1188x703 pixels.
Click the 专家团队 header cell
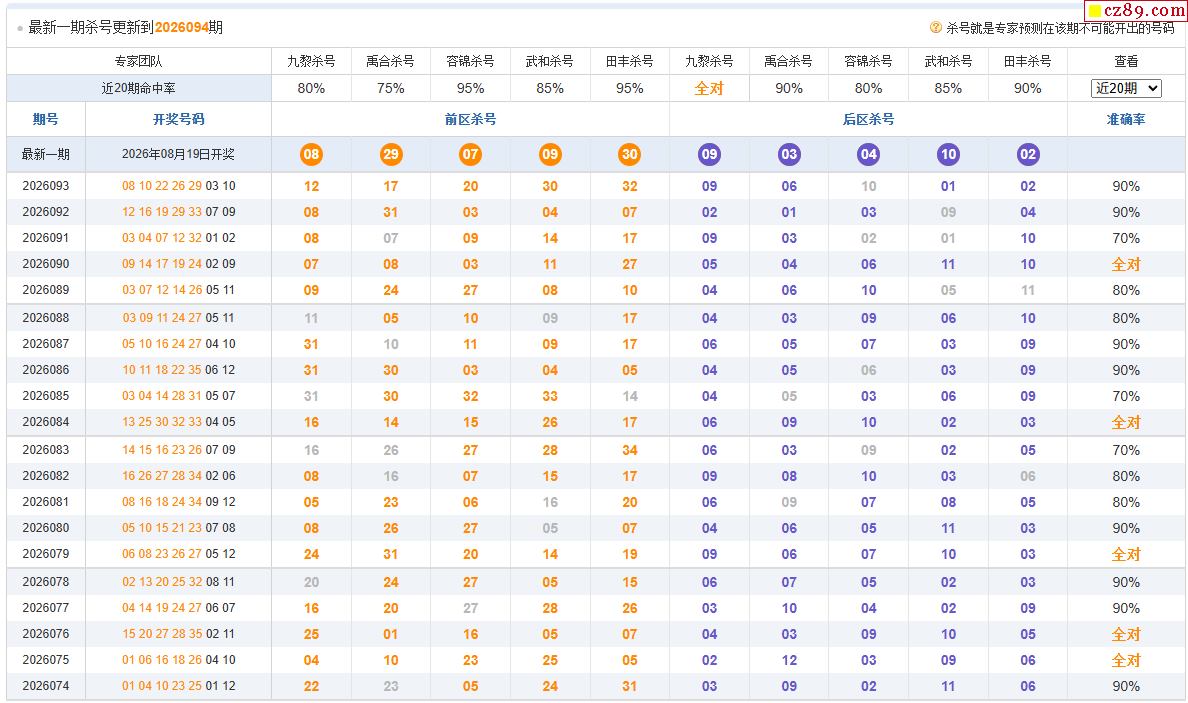(x=139, y=61)
